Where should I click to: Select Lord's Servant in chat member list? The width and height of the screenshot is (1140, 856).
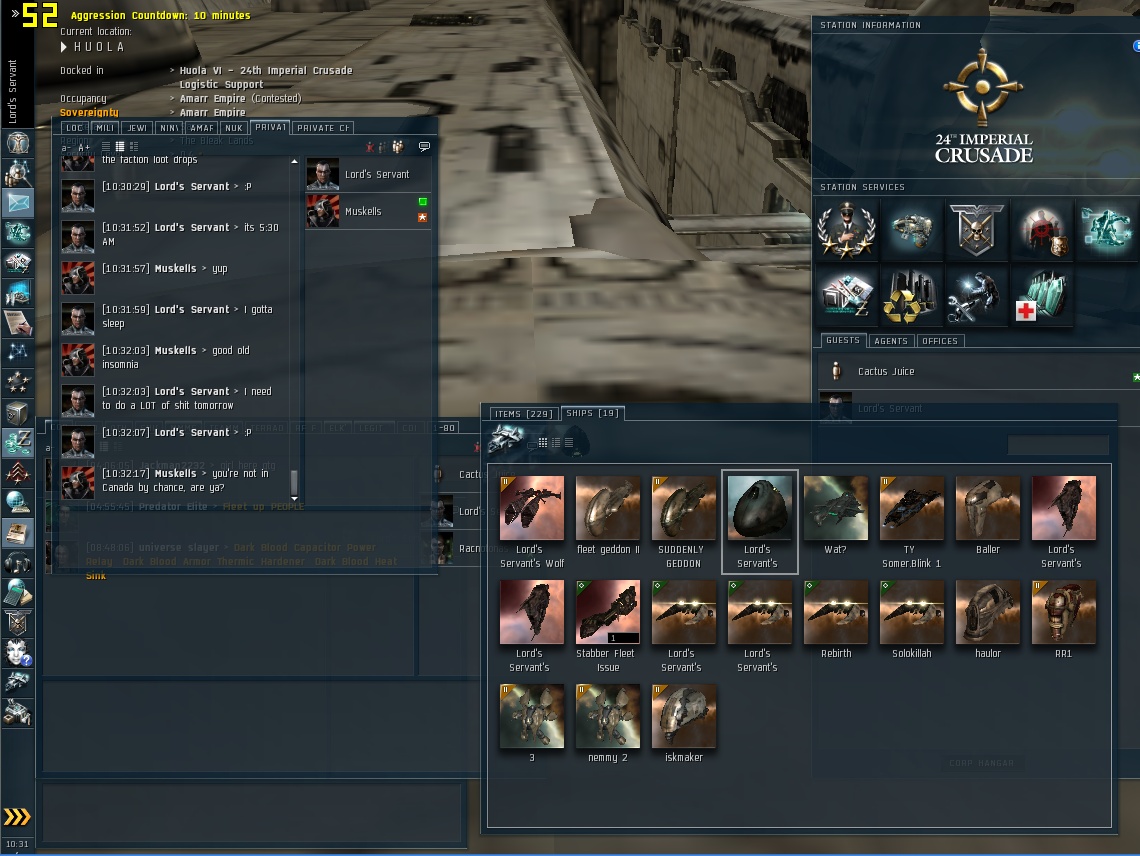point(368,175)
